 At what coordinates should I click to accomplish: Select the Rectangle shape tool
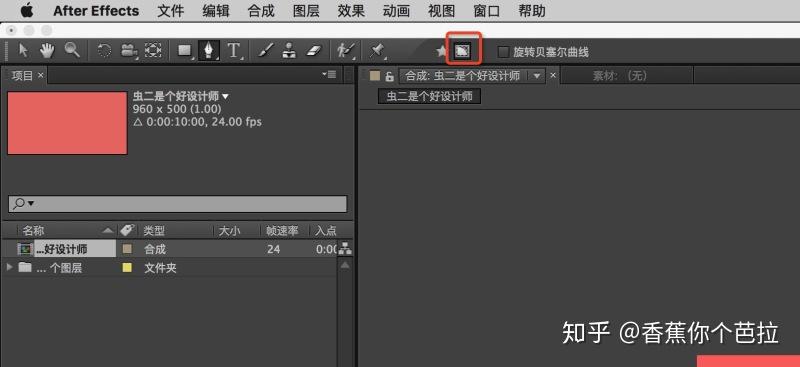click(x=184, y=51)
